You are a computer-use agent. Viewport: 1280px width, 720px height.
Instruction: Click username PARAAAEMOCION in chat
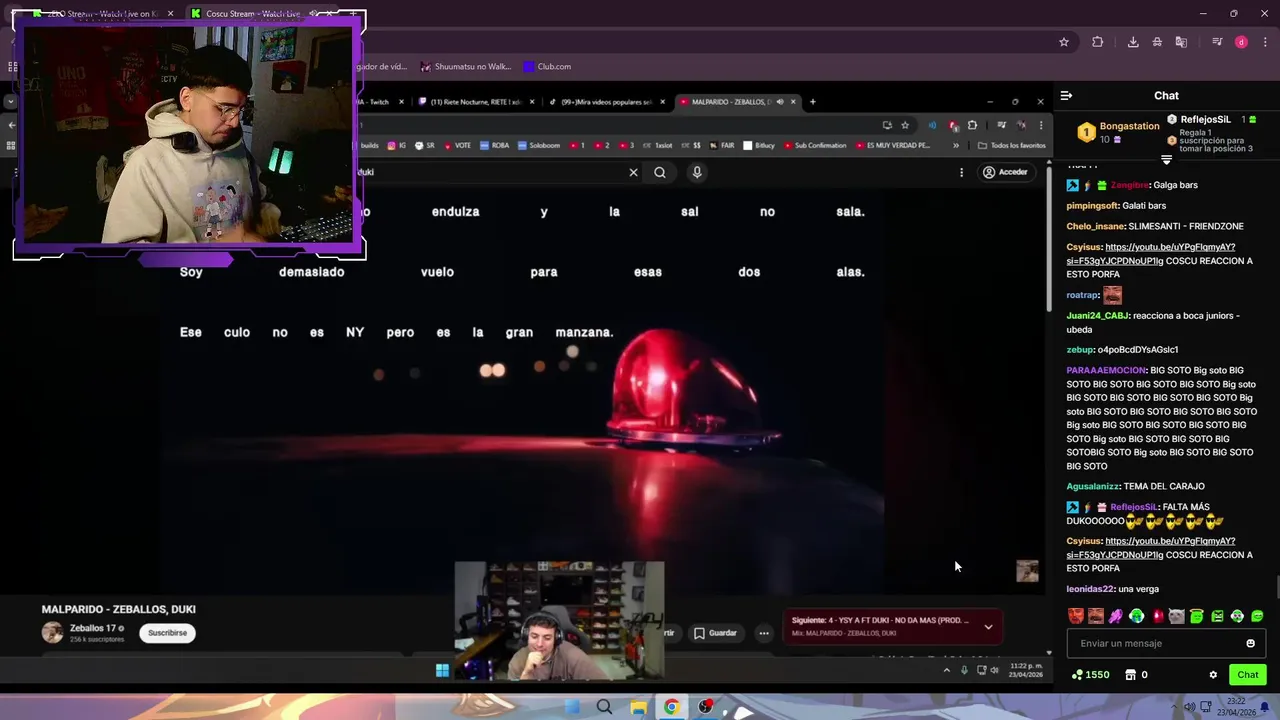click(x=1106, y=370)
